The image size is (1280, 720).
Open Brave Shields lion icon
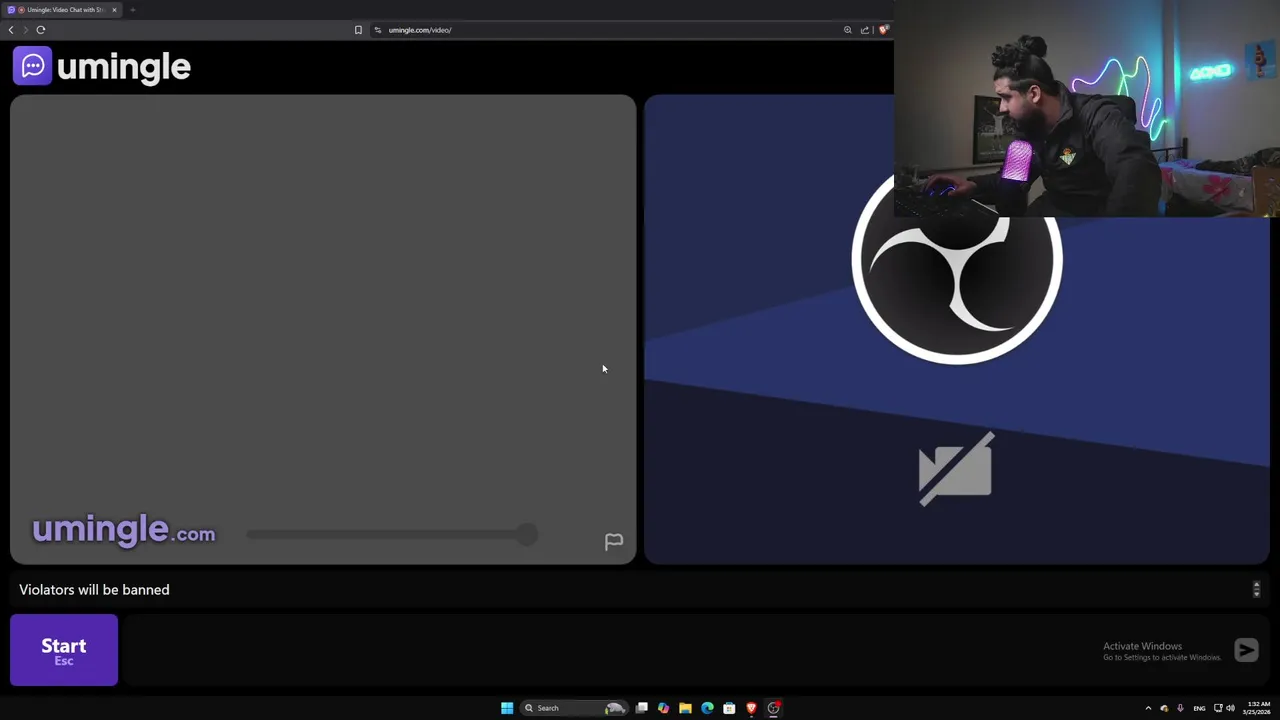click(x=883, y=30)
